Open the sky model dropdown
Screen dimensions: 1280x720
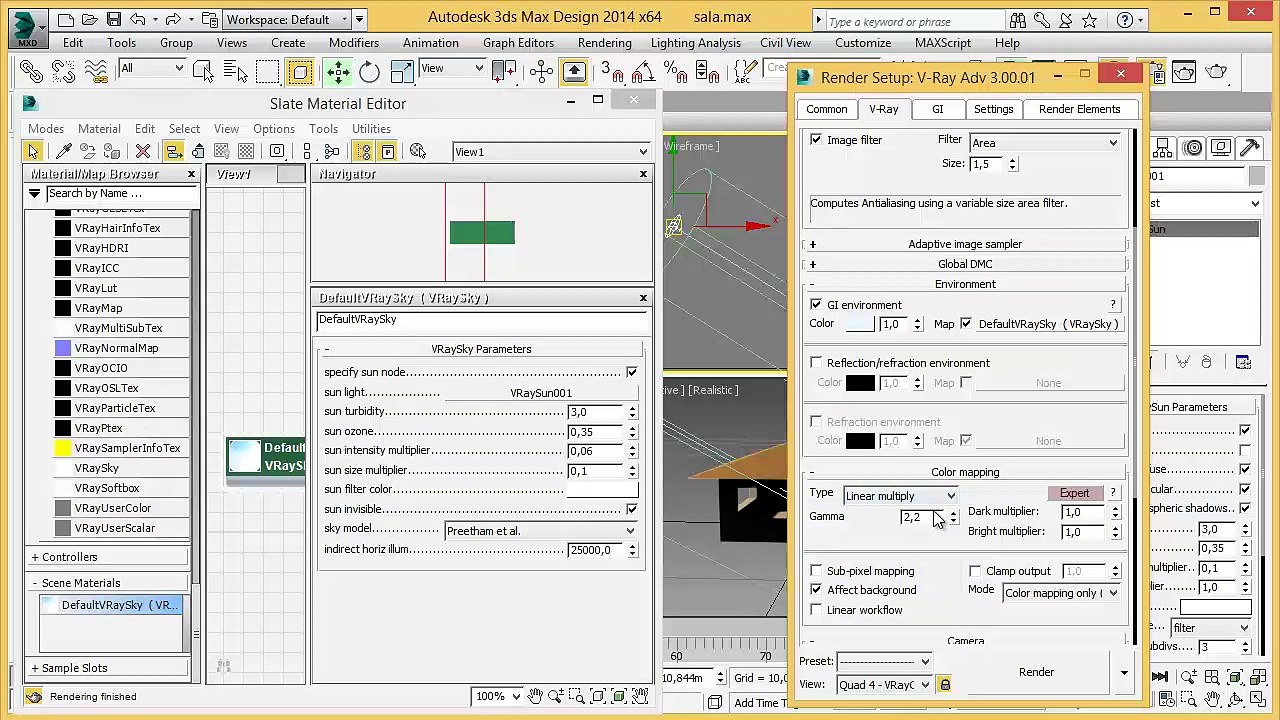coord(540,531)
